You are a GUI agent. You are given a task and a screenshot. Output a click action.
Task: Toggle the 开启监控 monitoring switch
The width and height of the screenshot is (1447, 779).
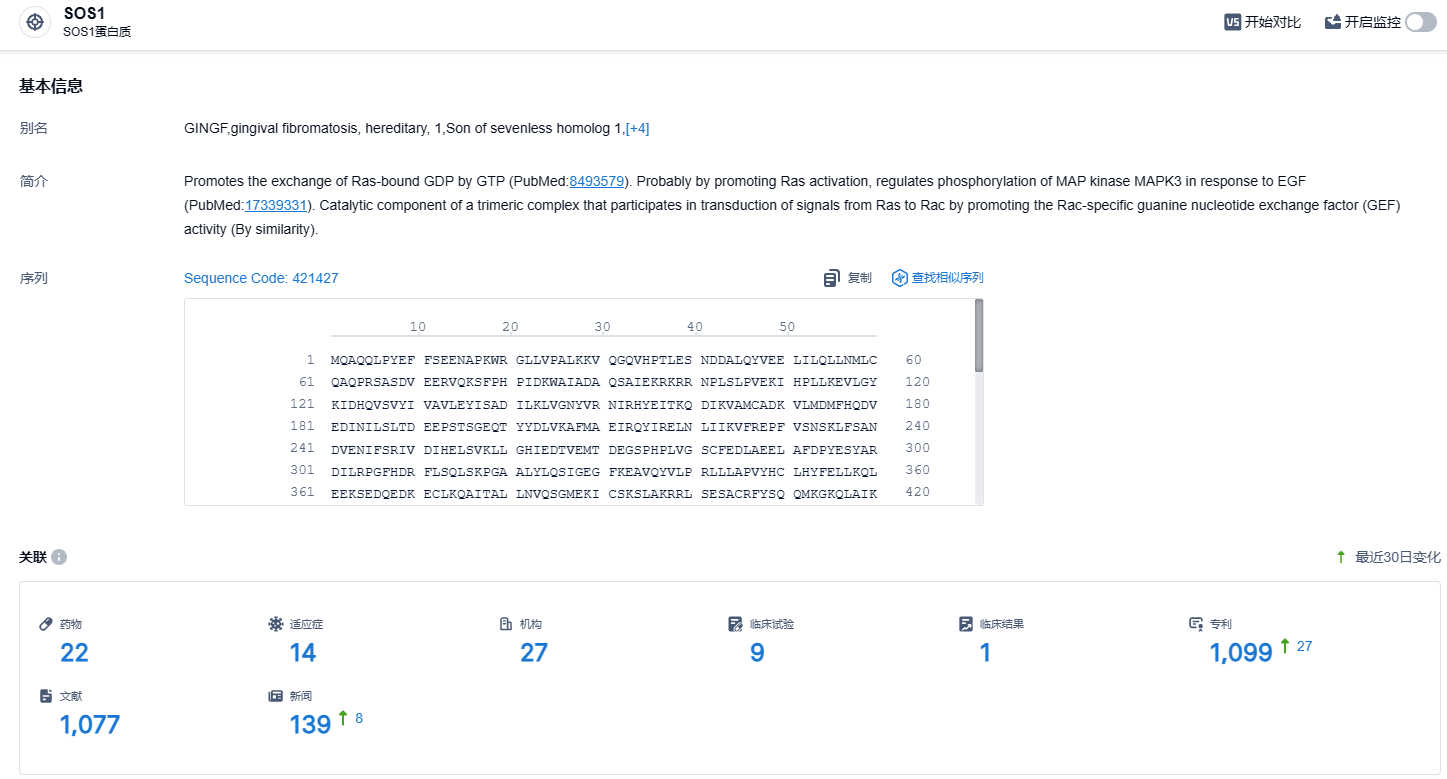click(x=1420, y=22)
